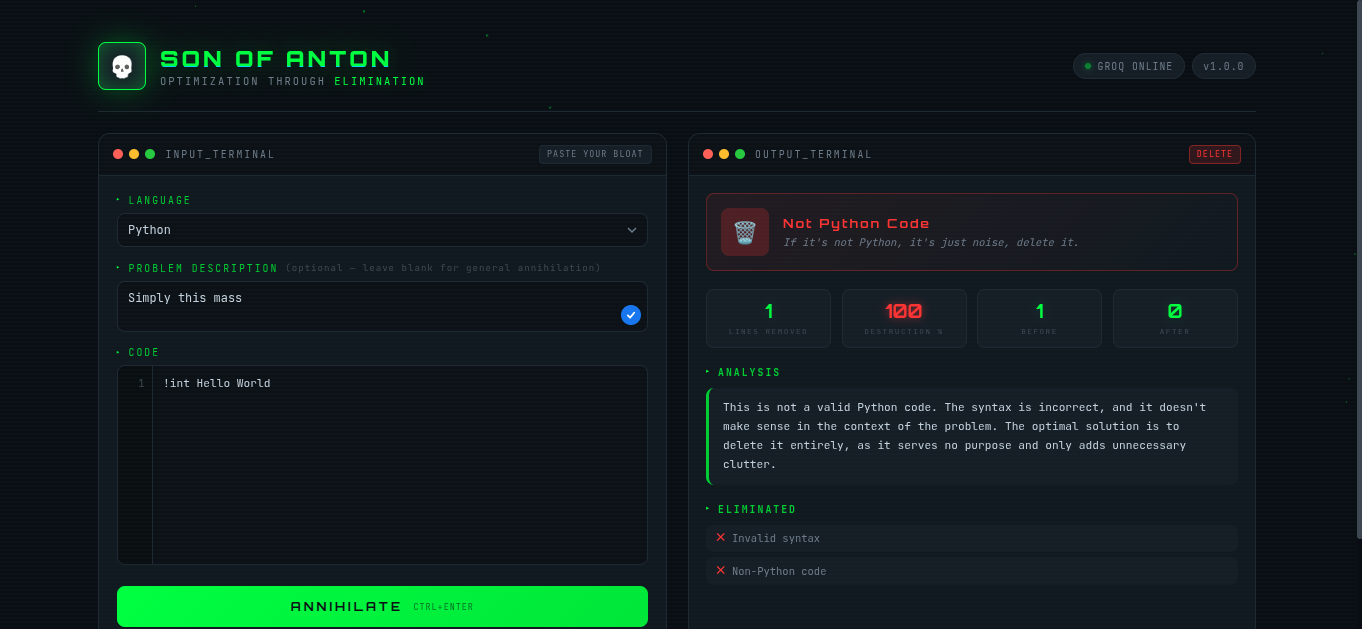Viewport: 1362px width, 629px height.
Task: Click the ELIMINATED section heading
Action: point(757,510)
